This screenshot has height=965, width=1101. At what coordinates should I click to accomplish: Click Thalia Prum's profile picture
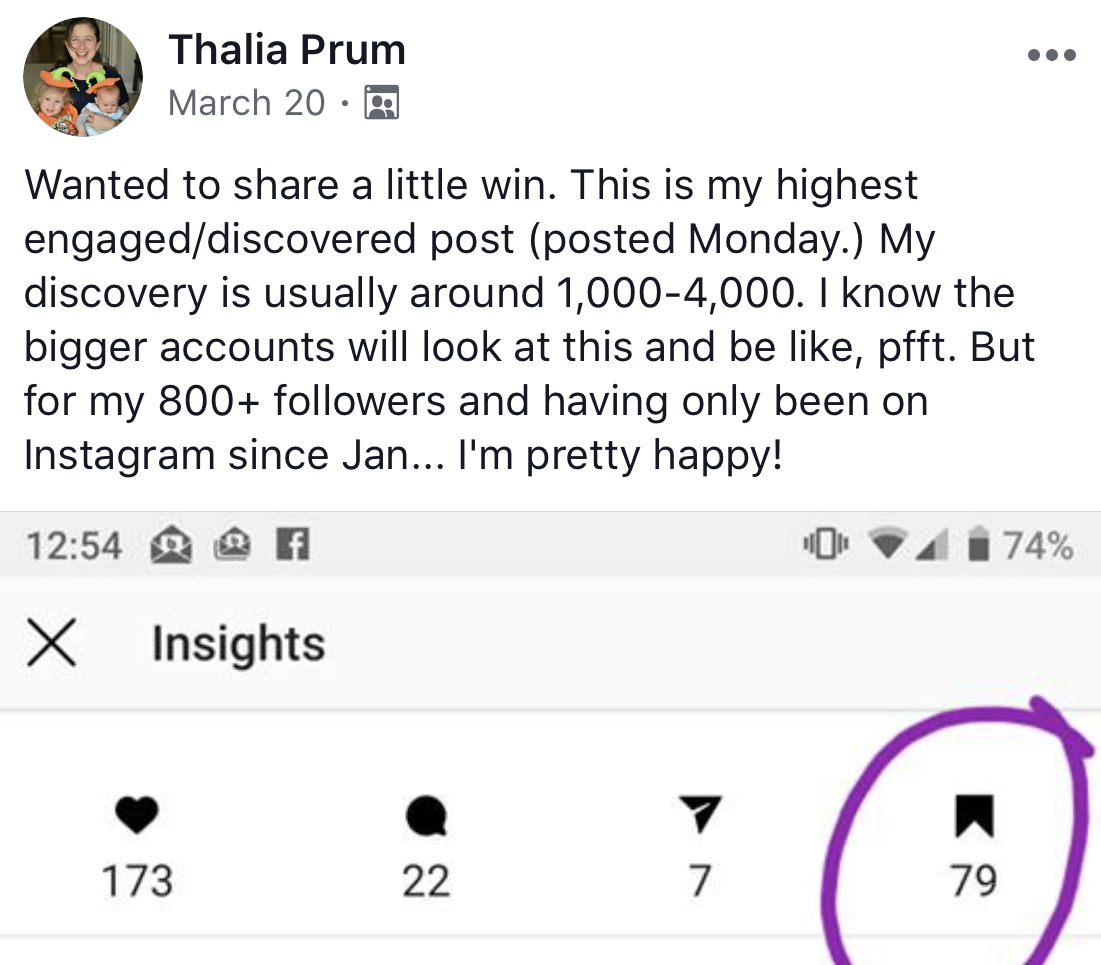pos(83,77)
